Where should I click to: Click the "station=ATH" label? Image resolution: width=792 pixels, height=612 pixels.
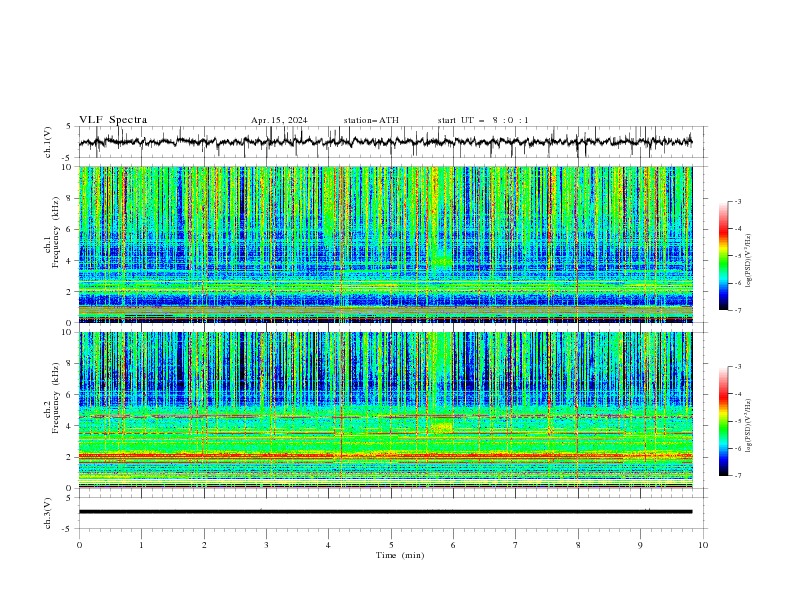(371, 120)
